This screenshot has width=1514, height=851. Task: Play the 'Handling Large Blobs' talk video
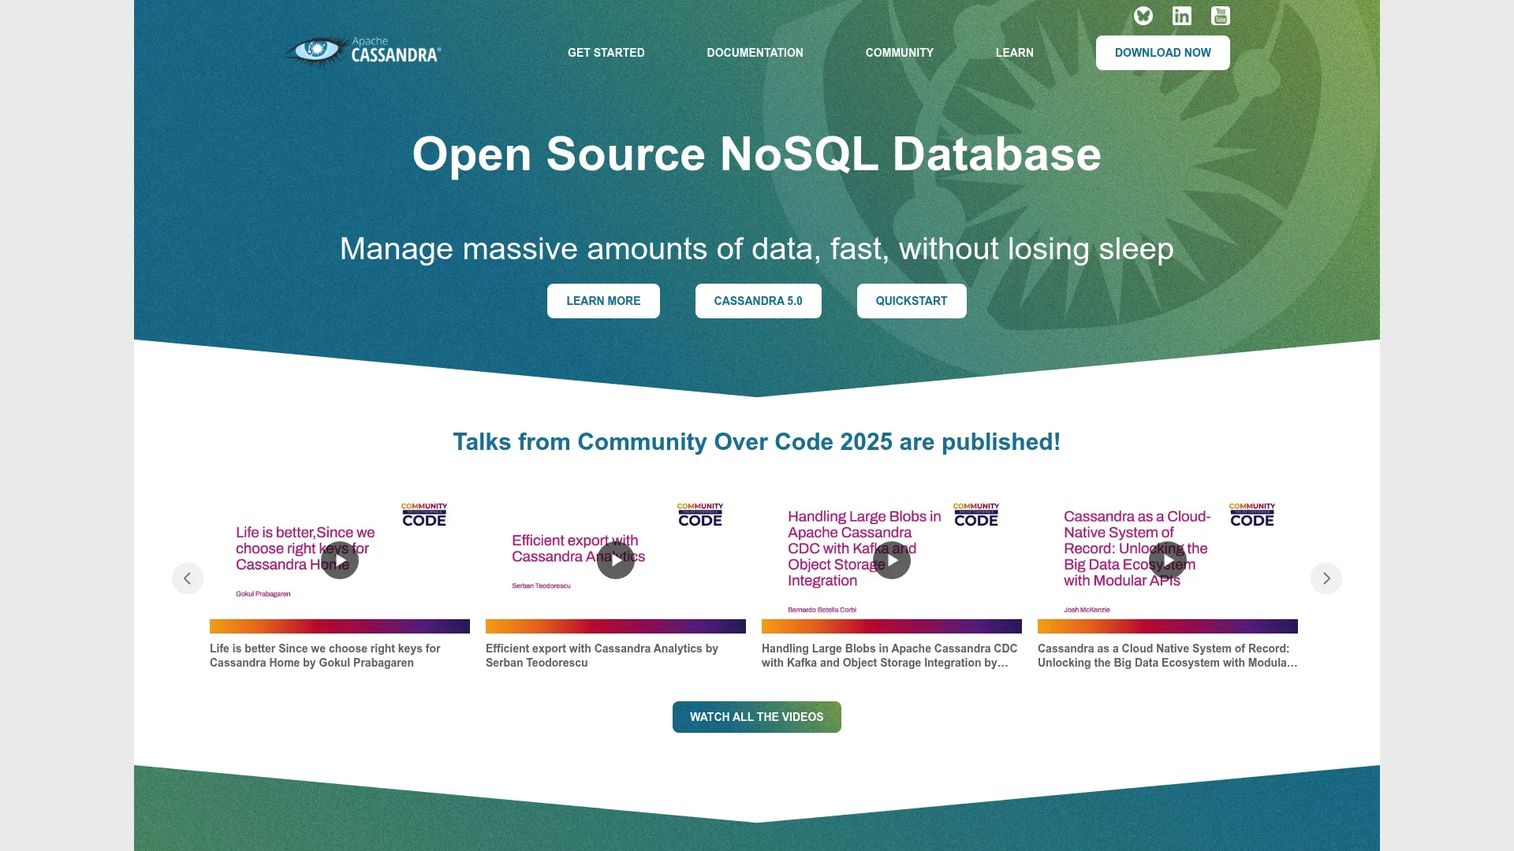pos(892,560)
